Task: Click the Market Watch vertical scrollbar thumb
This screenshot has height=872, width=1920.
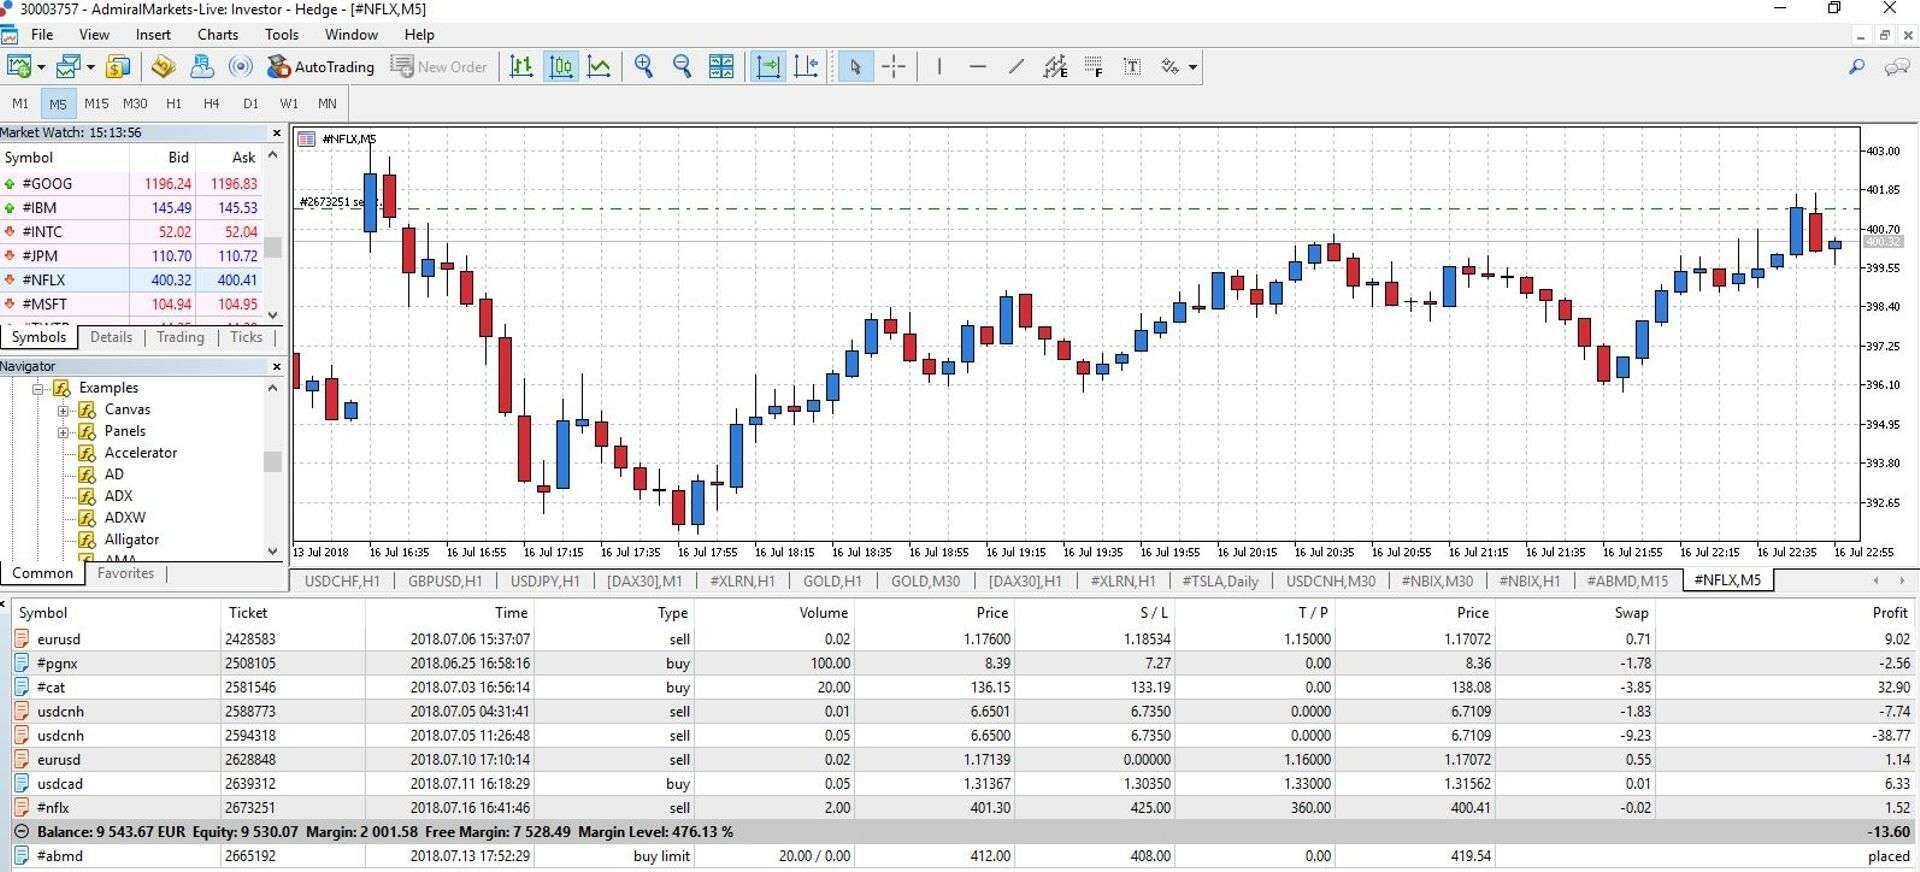Action: point(272,247)
